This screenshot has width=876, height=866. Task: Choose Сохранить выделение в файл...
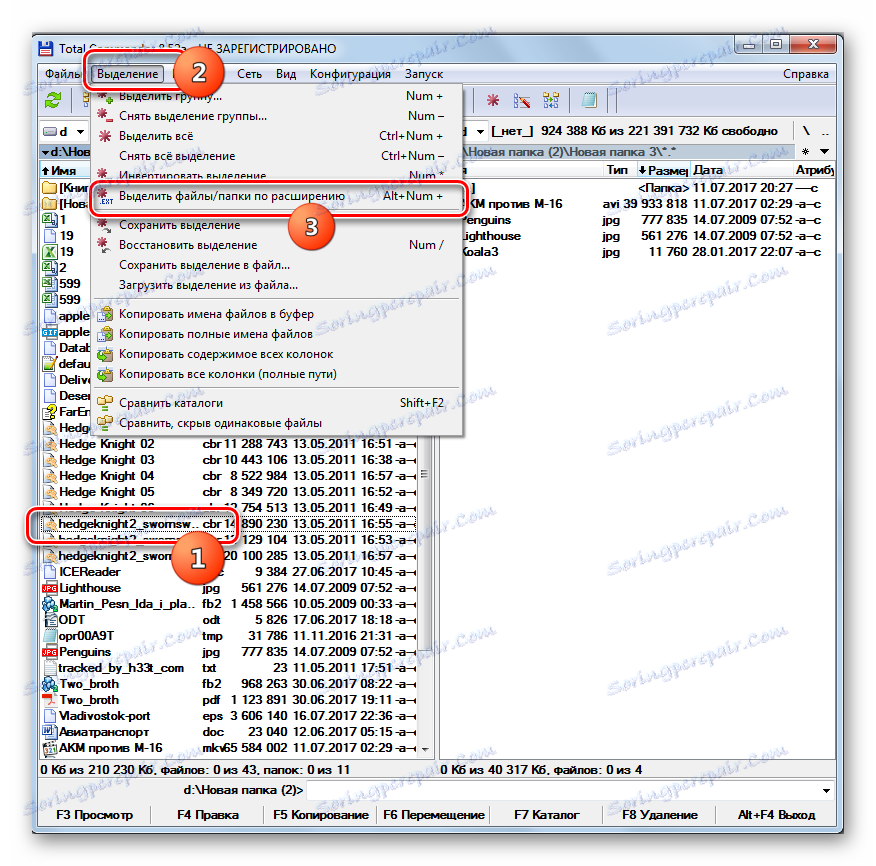pos(277,265)
